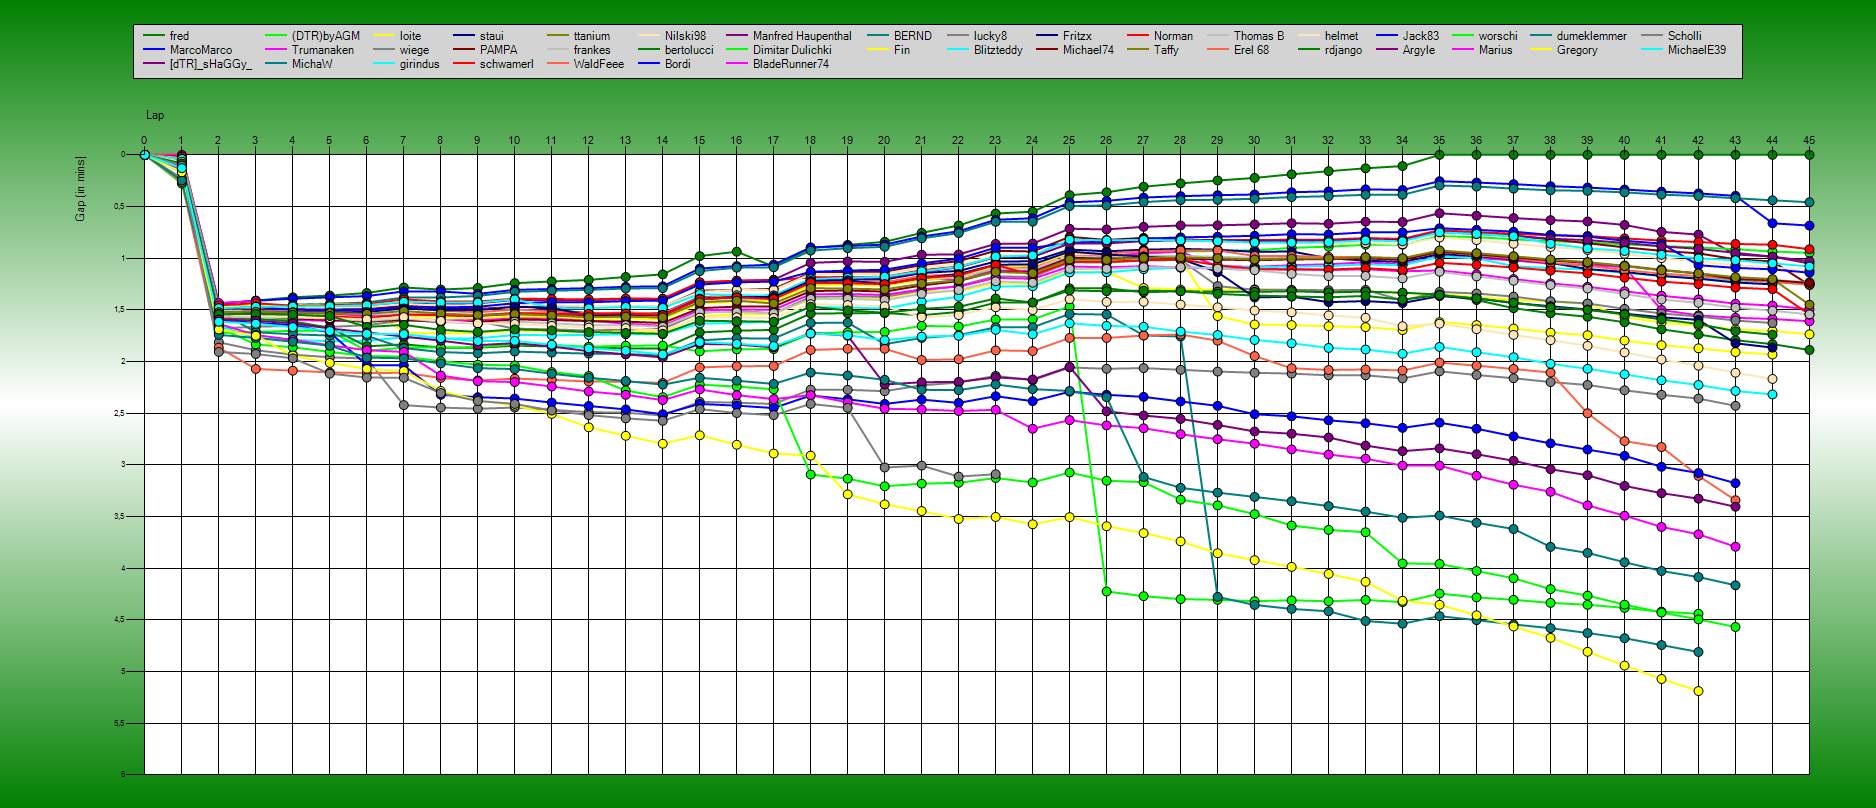Click lap number 35 on the axis
Viewport: 1876px width, 808px height.
tap(1439, 141)
